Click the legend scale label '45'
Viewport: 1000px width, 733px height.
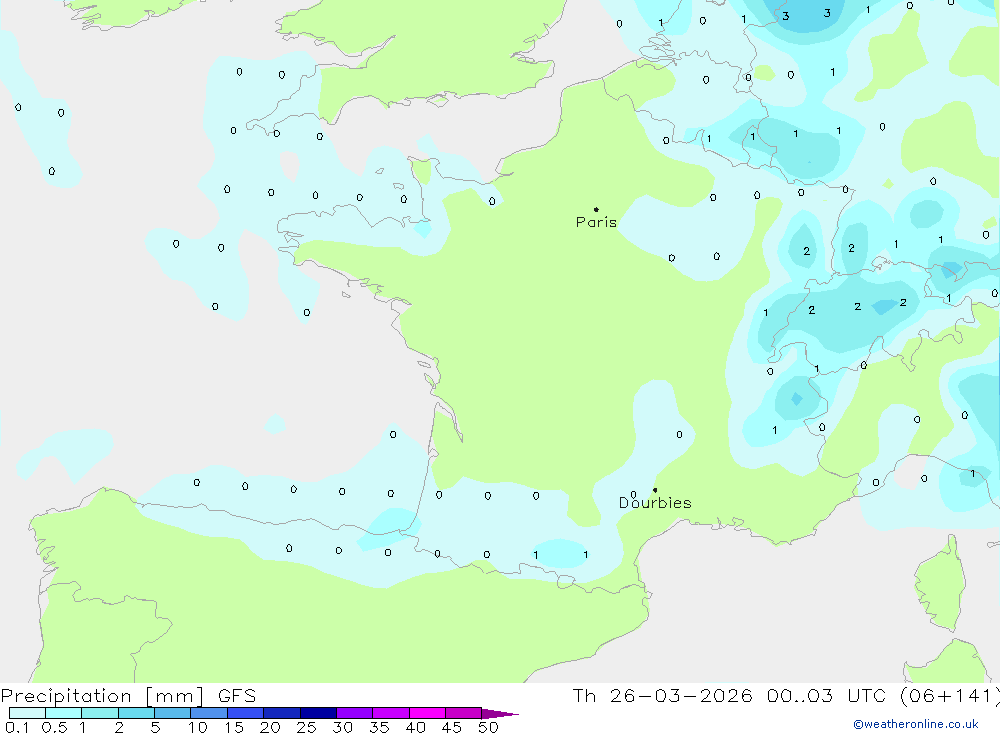(x=452, y=727)
